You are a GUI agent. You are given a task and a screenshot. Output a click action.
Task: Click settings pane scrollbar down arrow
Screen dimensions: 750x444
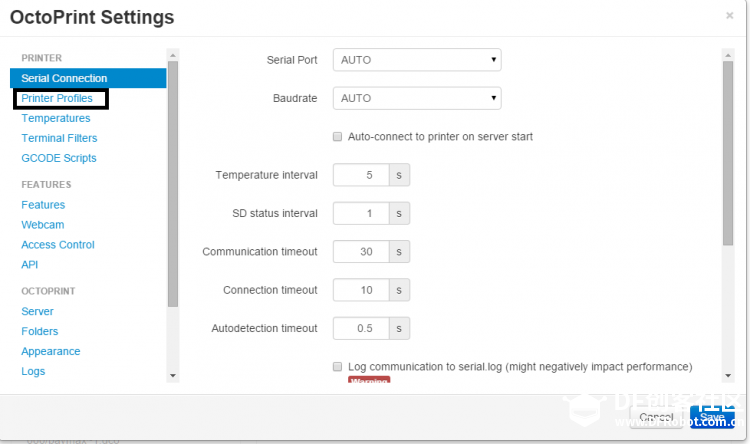(x=728, y=376)
